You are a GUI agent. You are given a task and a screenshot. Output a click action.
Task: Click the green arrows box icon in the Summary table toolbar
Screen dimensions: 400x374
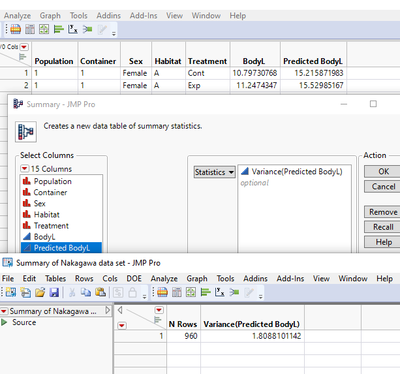click(x=191, y=292)
